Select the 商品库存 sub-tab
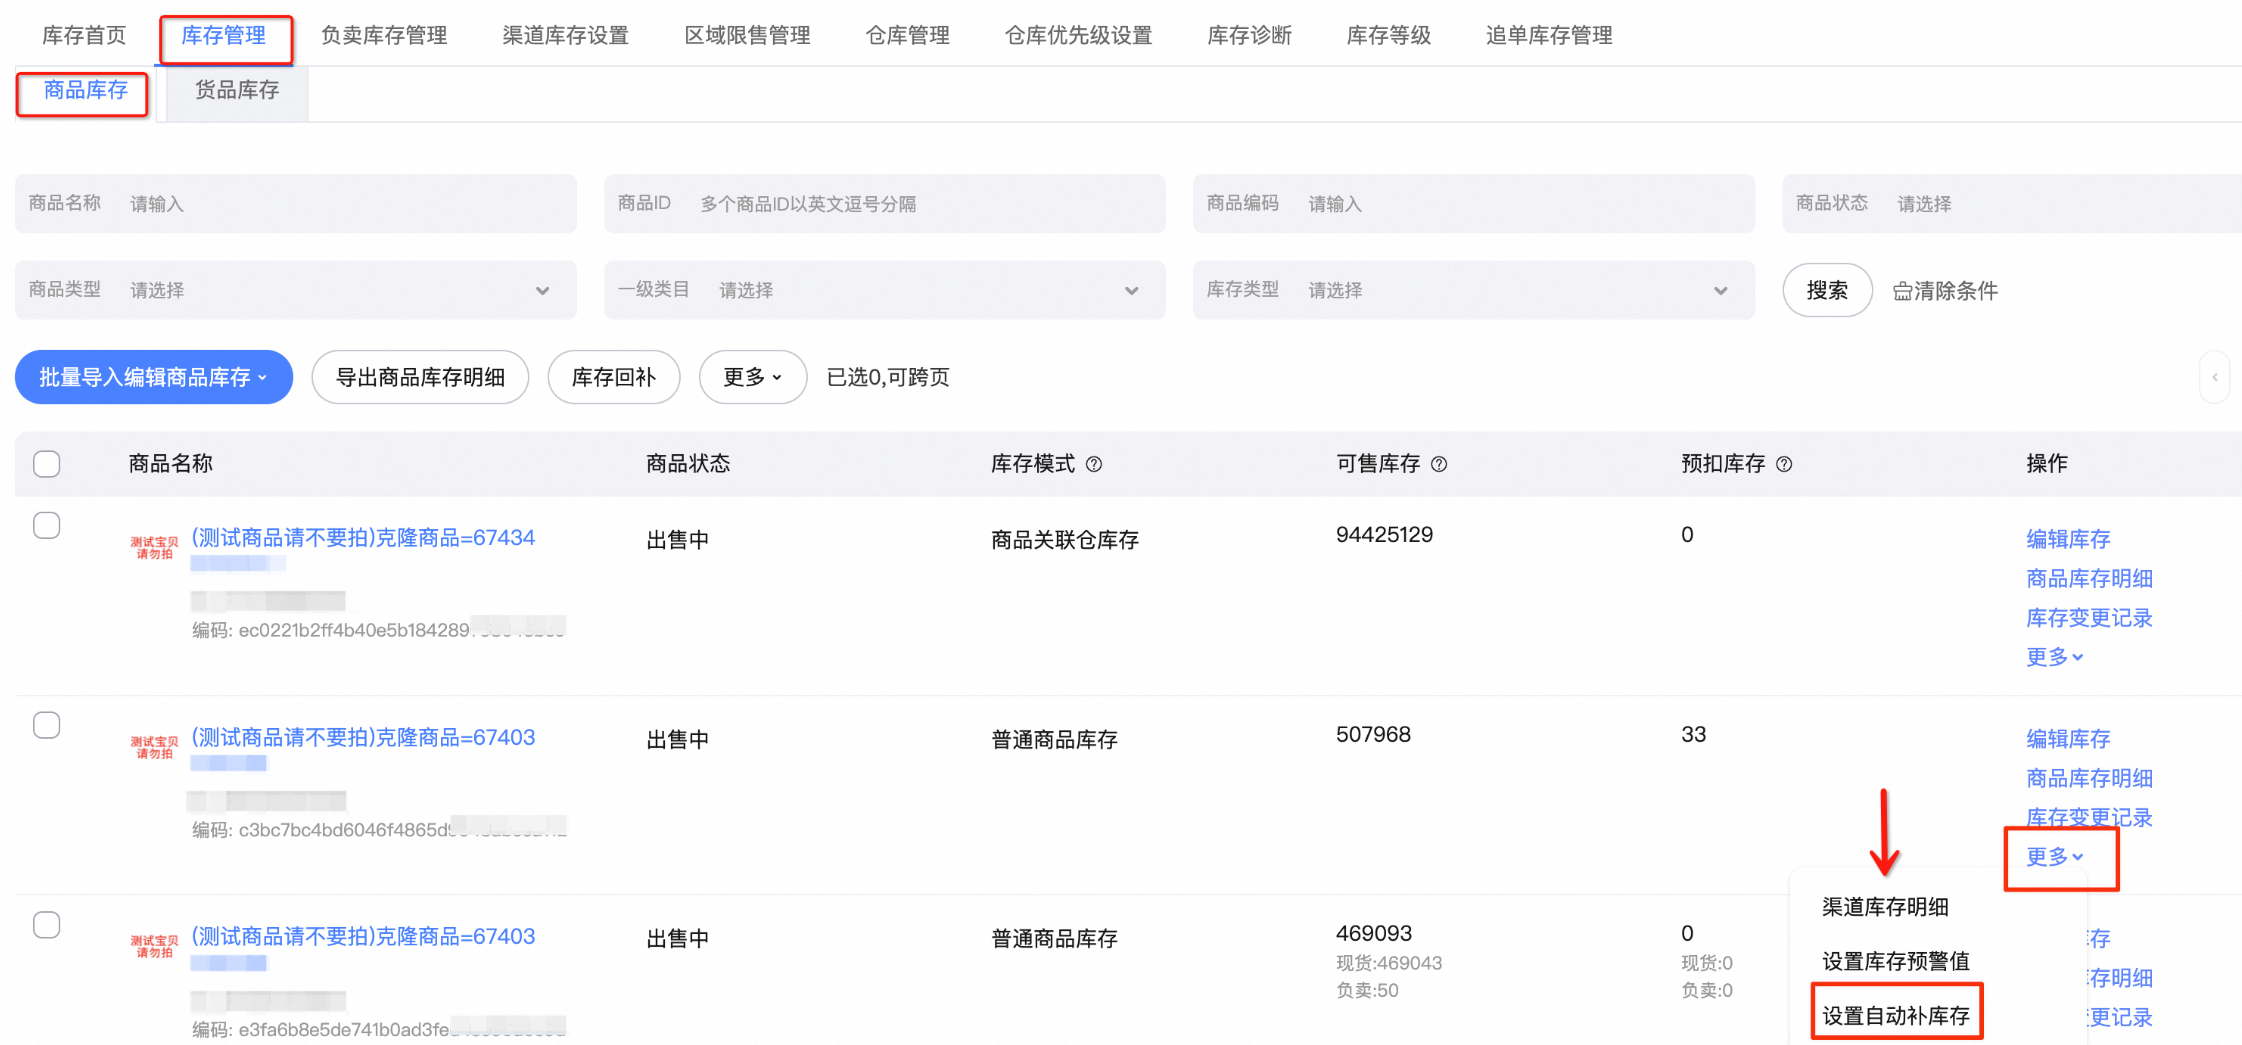 tap(86, 91)
